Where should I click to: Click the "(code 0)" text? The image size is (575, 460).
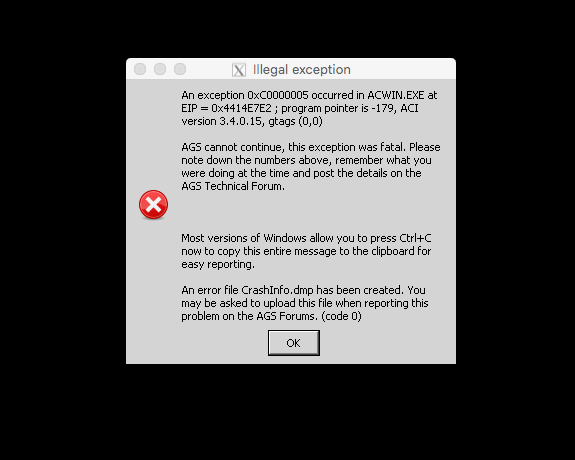(341, 316)
